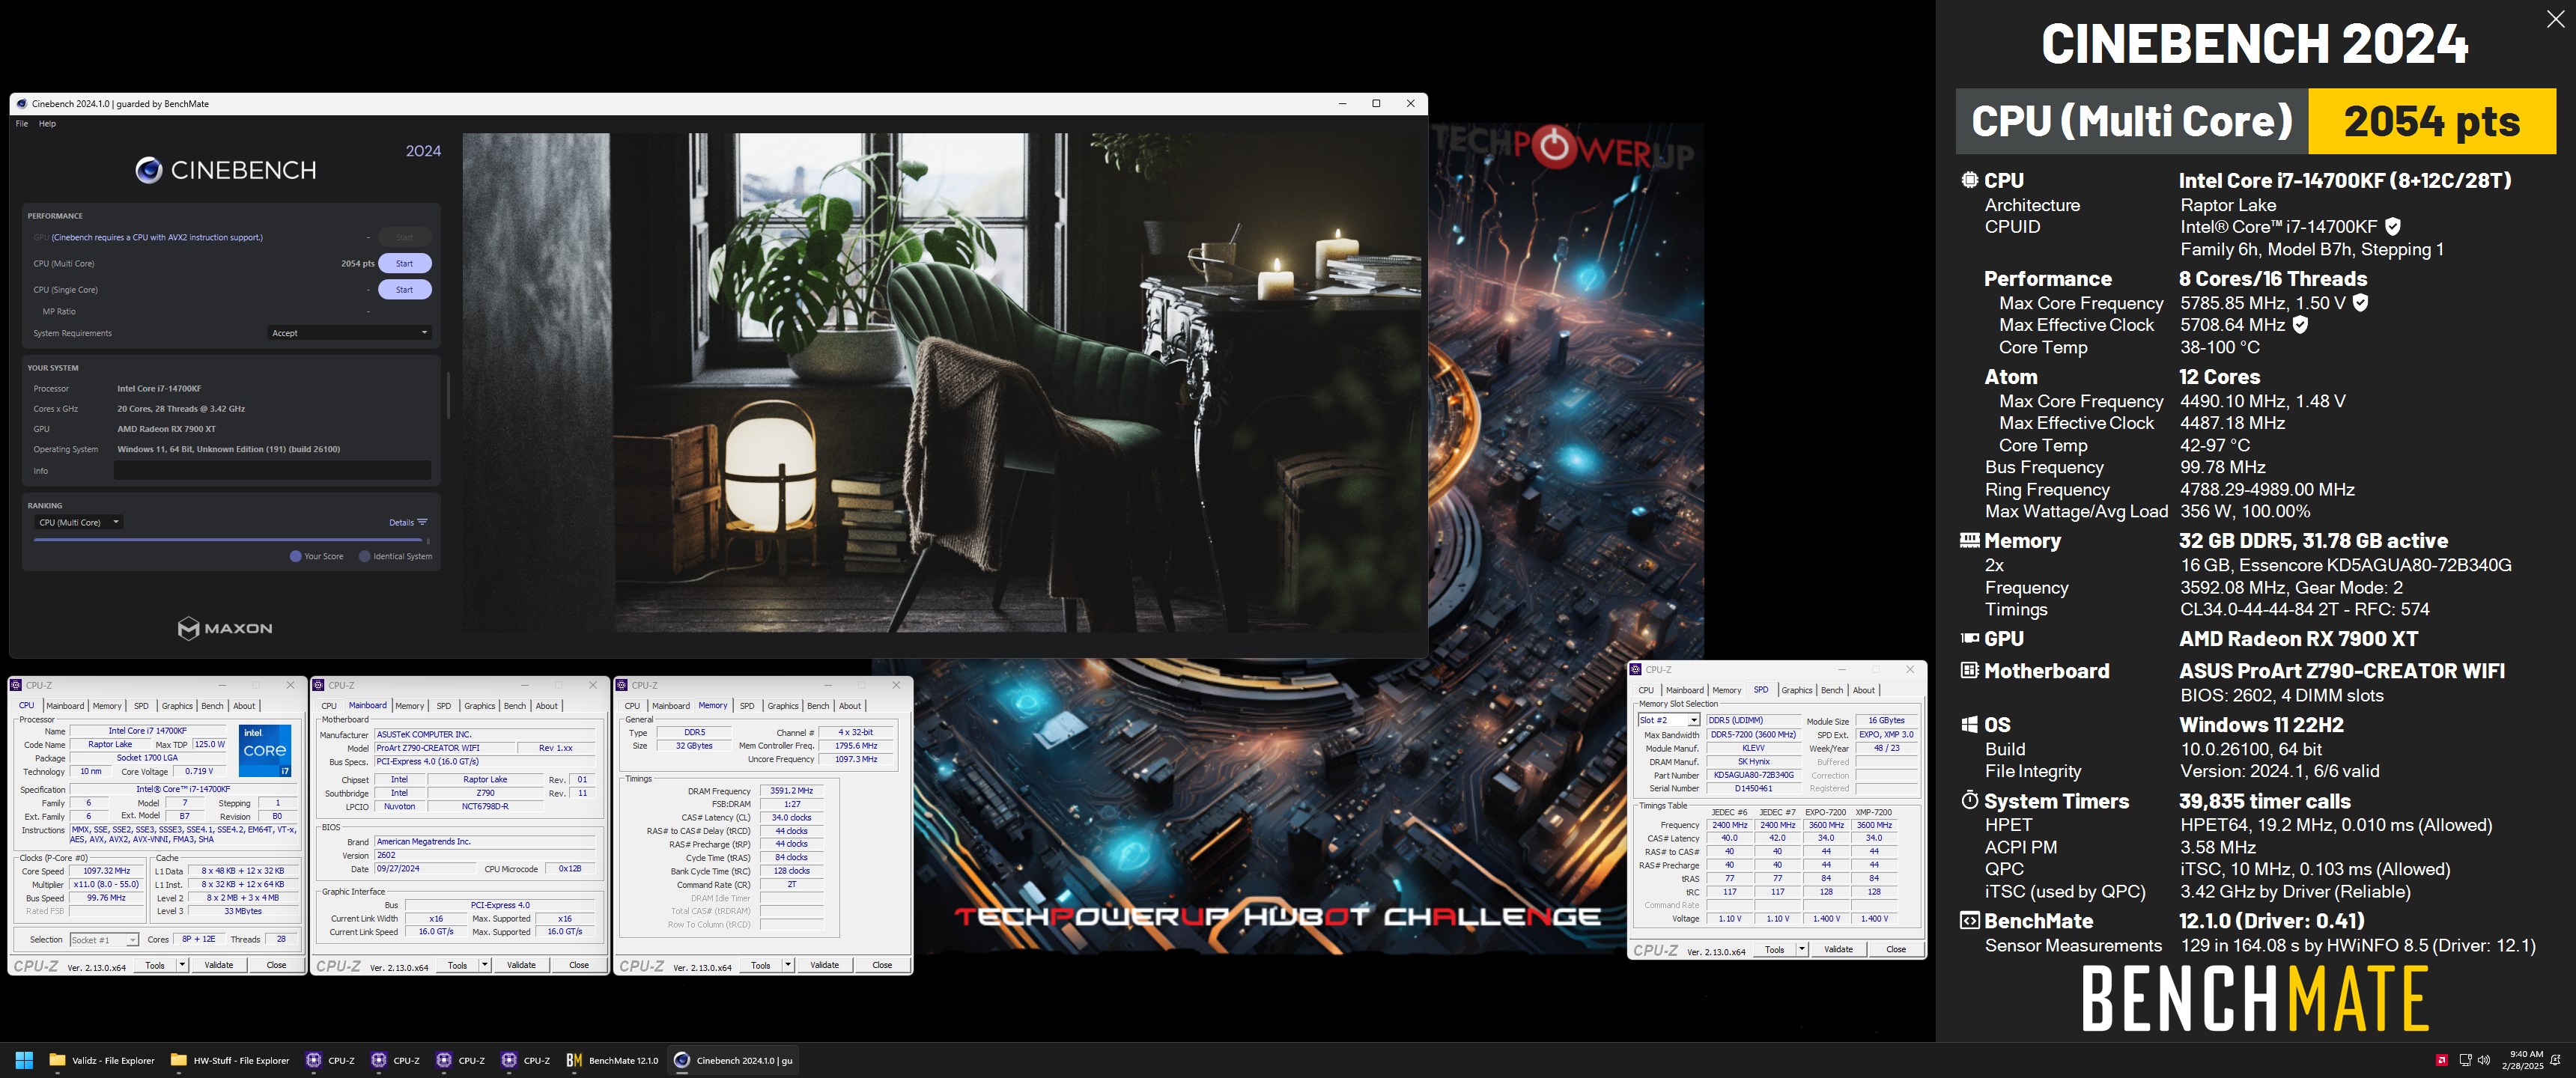Click the Intel Core i7 logo in CPU-Z
Image resolution: width=2576 pixels, height=1078 pixels.
coord(265,751)
